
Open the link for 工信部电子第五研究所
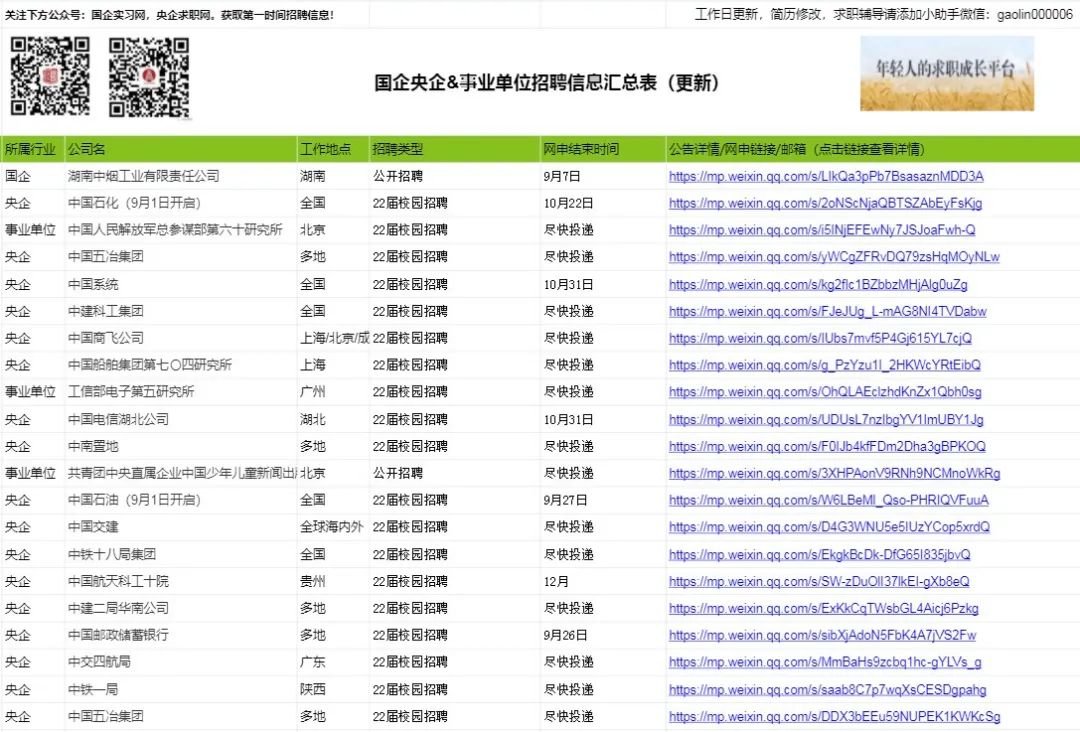[825, 393]
